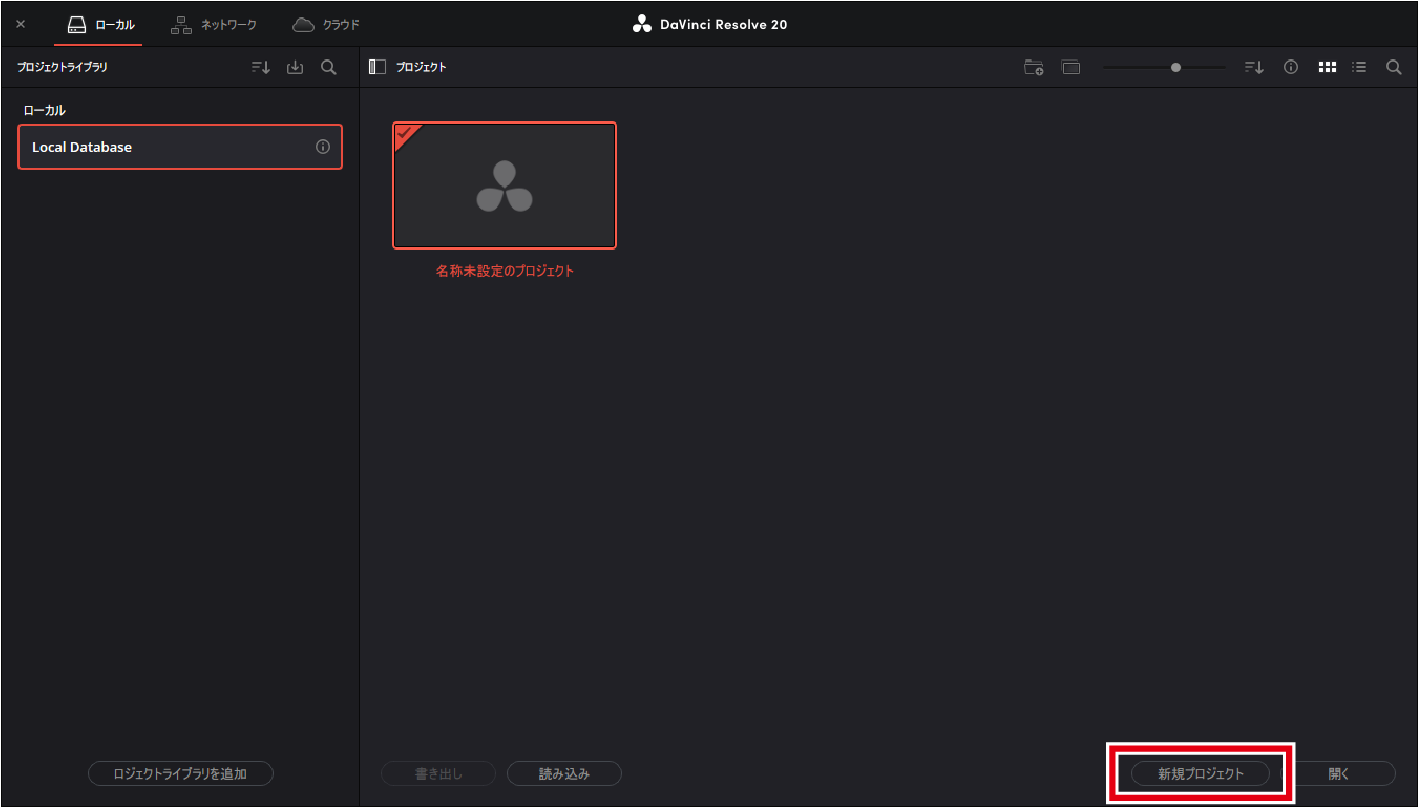
Task: Open the クラウド tab
Action: pyautogui.click(x=326, y=24)
